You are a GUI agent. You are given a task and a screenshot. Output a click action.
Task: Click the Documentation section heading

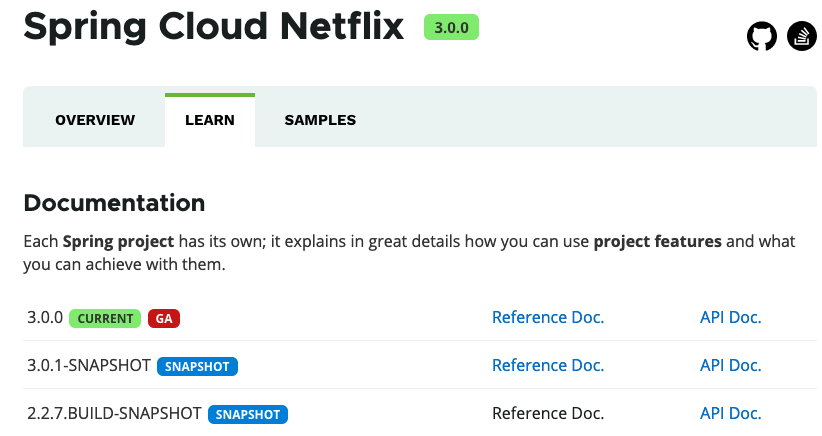(114, 203)
